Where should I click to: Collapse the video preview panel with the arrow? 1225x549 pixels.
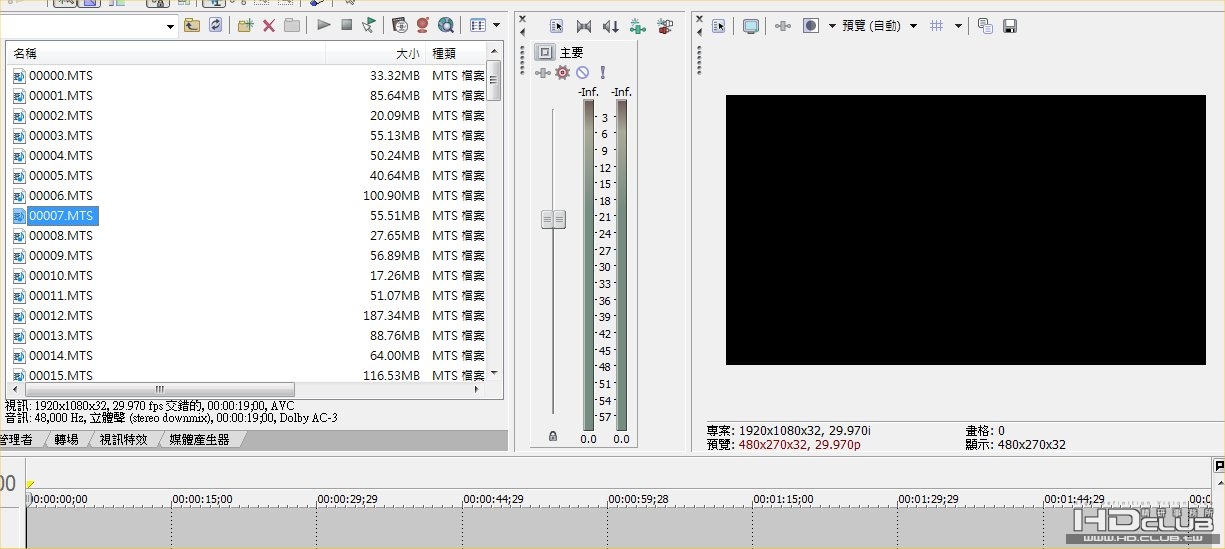click(698, 32)
